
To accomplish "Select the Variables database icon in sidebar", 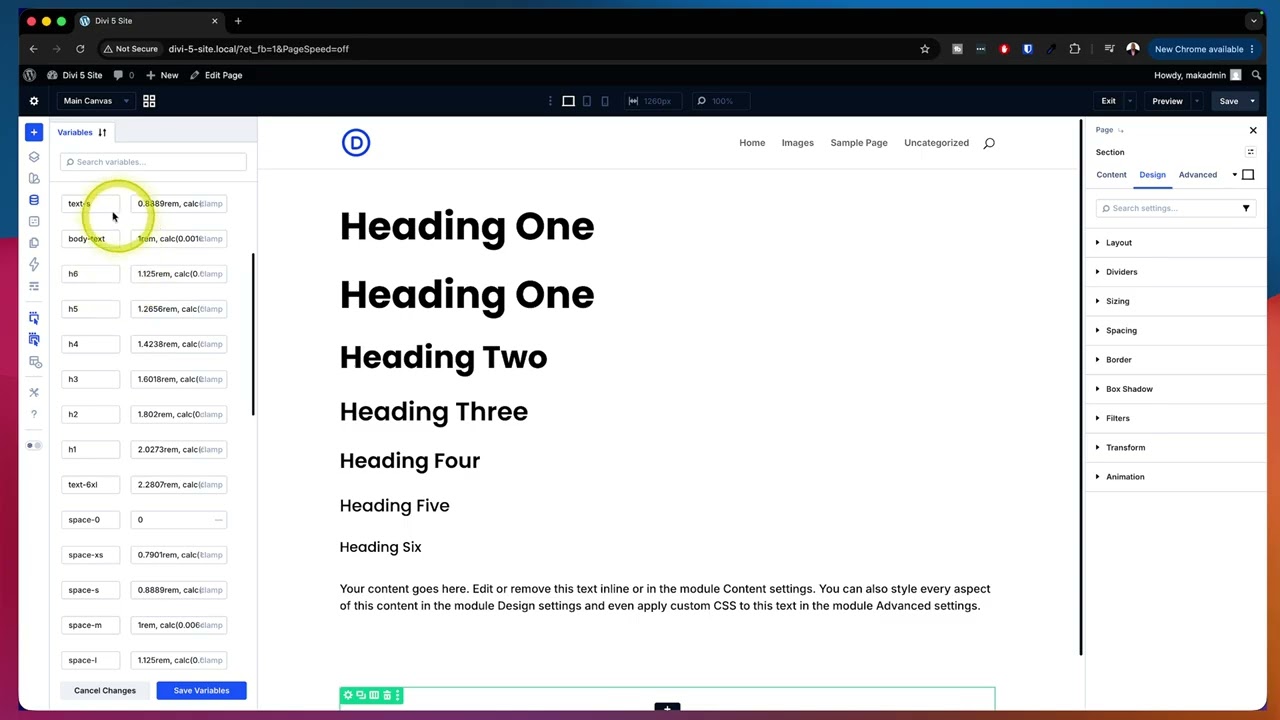I will pos(34,200).
